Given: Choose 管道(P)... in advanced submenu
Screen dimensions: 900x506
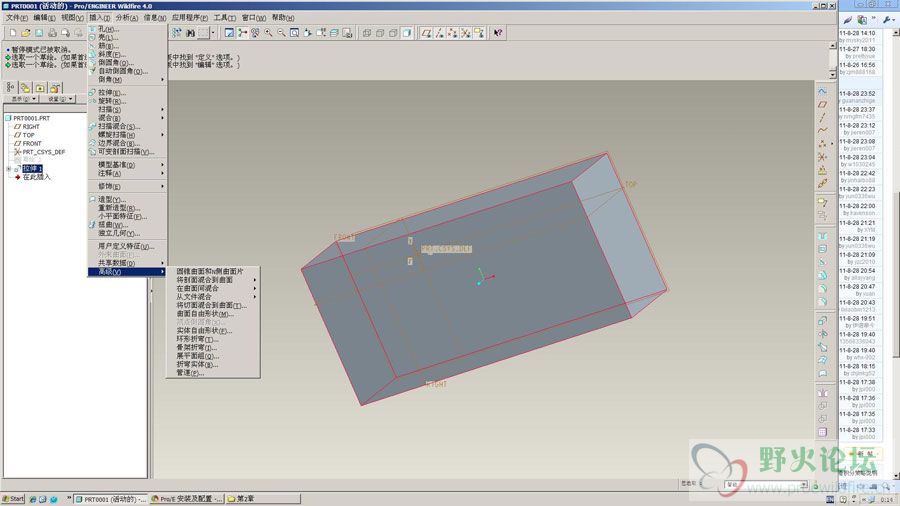Looking at the screenshot, I should 212,373.
